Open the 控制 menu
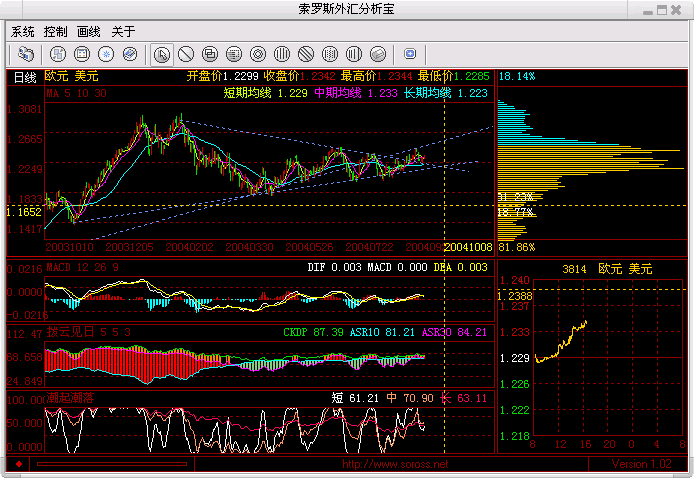The width and height of the screenshot is (694, 478). coord(56,31)
